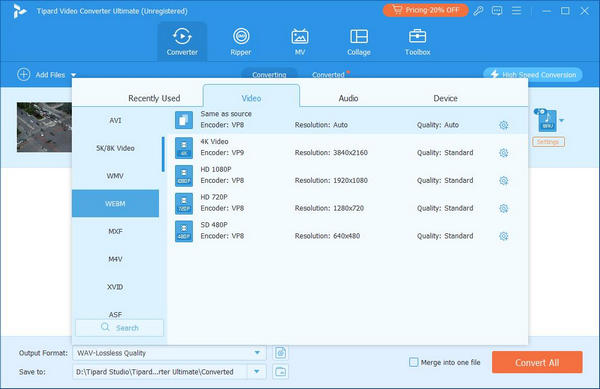Open the MV maker module

tap(300, 41)
